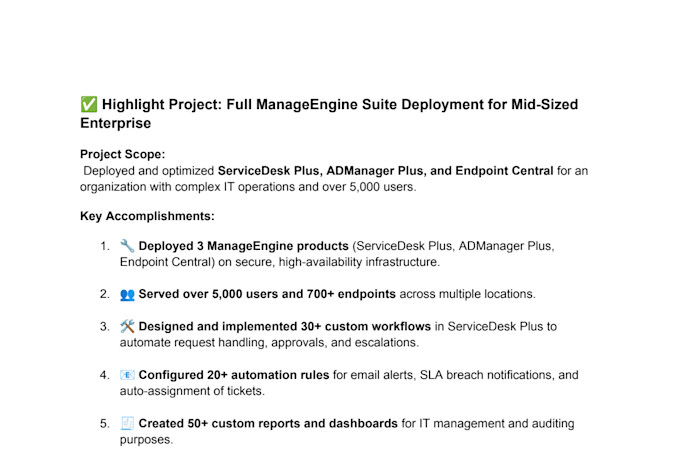Click the chart emoji in item 5
The image size is (680, 459).
pyautogui.click(x=127, y=423)
